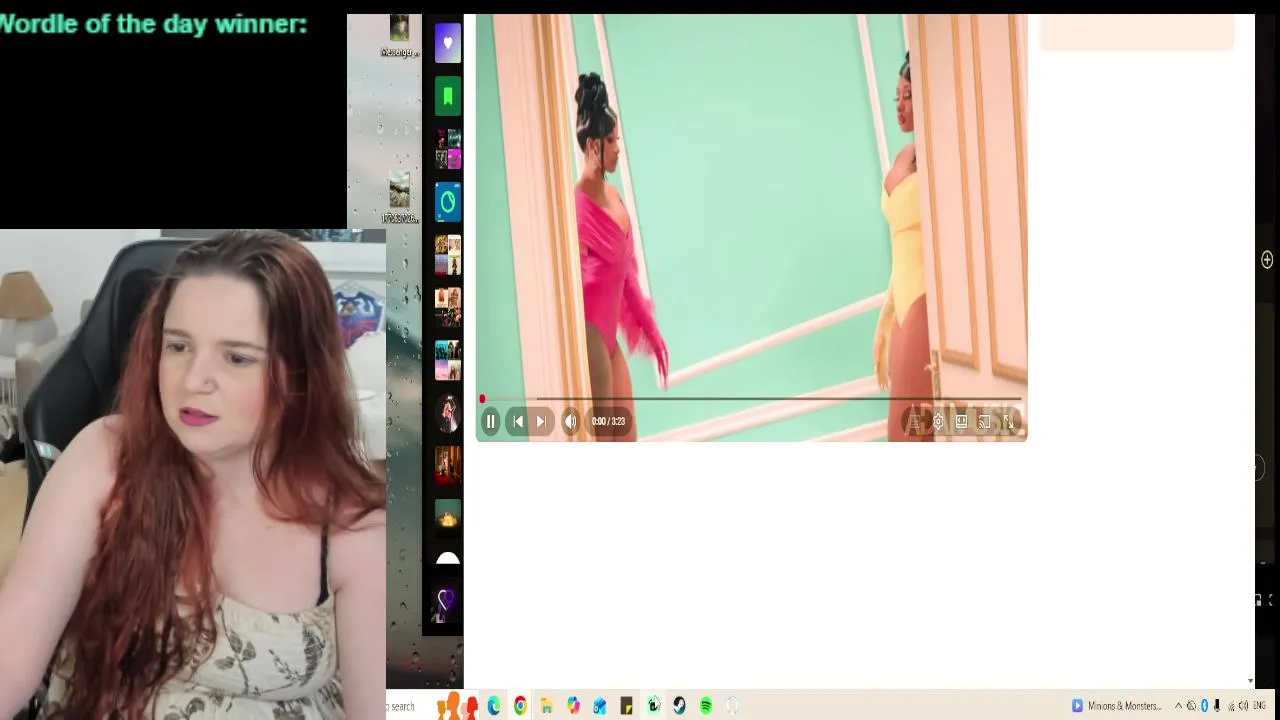Open Bluetooth tray icon

click(x=1204, y=707)
